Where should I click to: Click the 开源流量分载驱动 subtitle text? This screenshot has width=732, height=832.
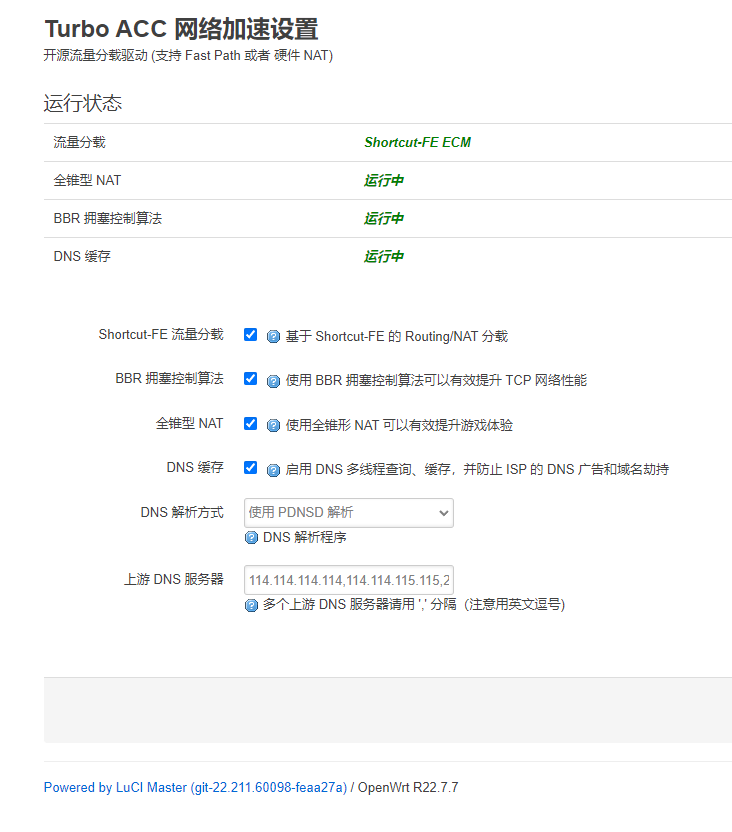pyautogui.click(x=188, y=56)
